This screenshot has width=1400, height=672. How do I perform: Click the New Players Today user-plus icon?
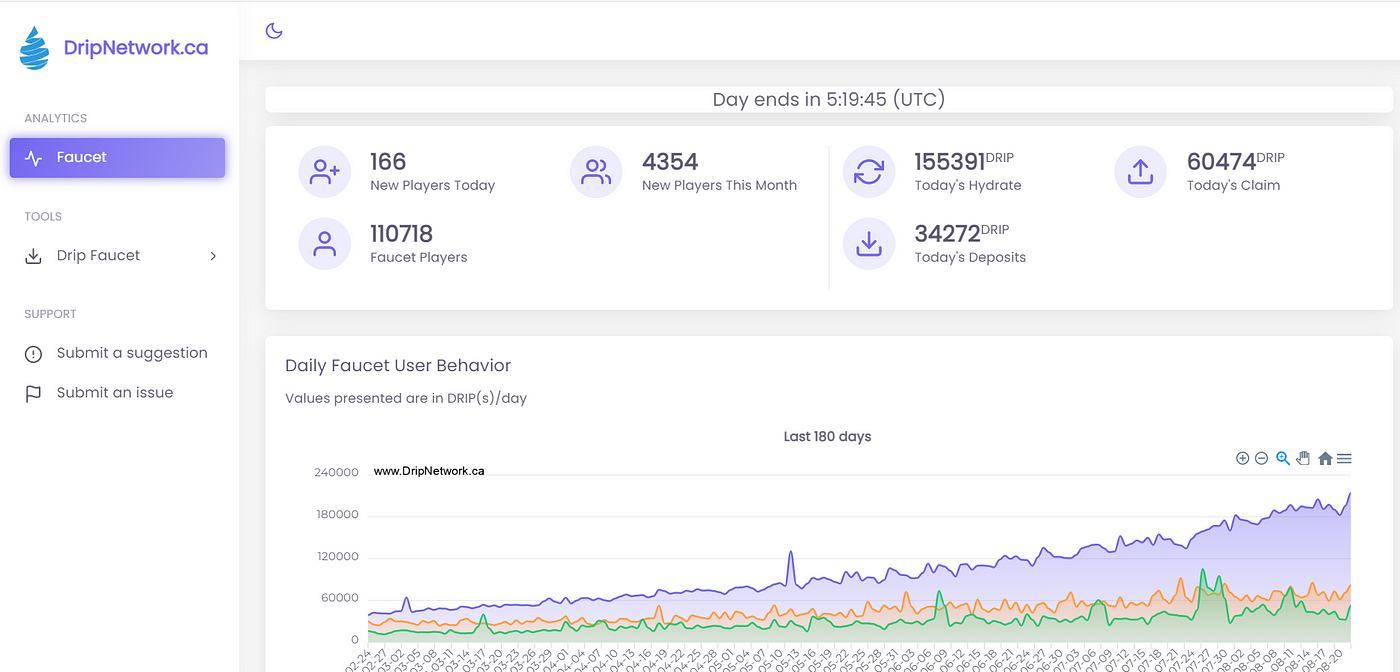click(324, 172)
